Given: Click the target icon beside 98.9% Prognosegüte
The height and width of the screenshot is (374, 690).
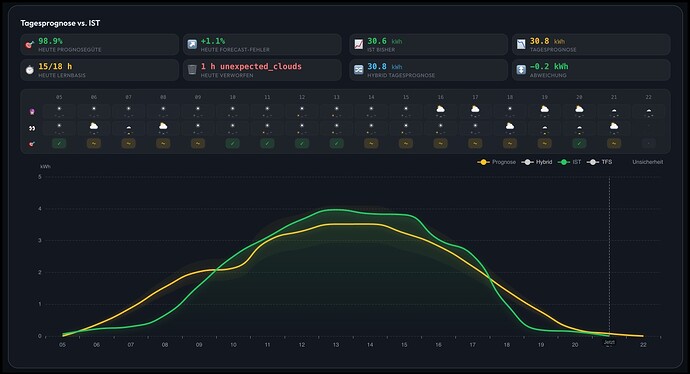Looking at the screenshot, I should click(29, 44).
